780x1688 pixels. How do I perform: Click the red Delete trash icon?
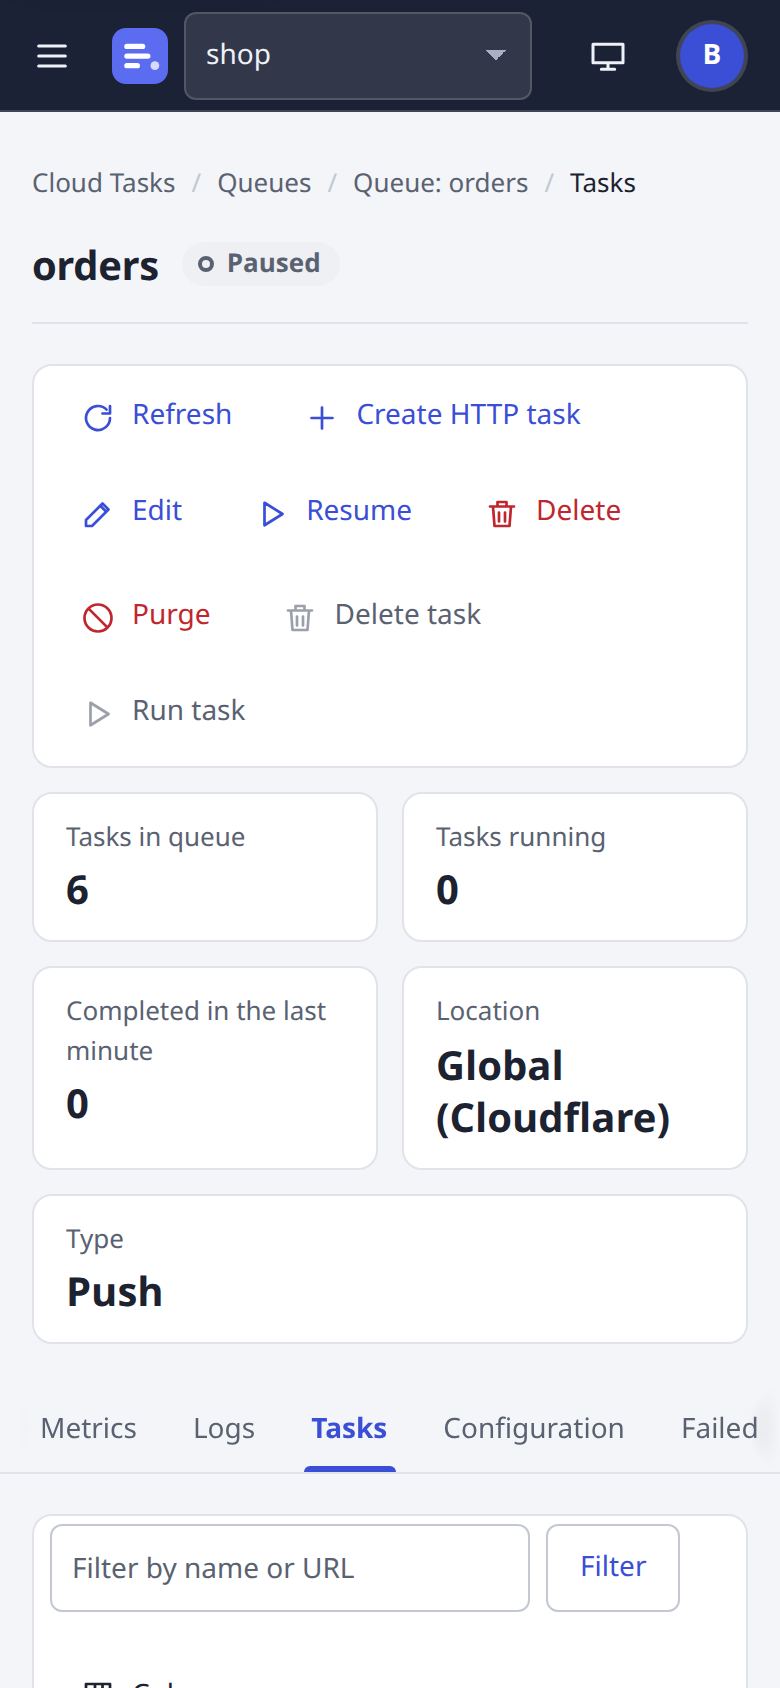(501, 513)
